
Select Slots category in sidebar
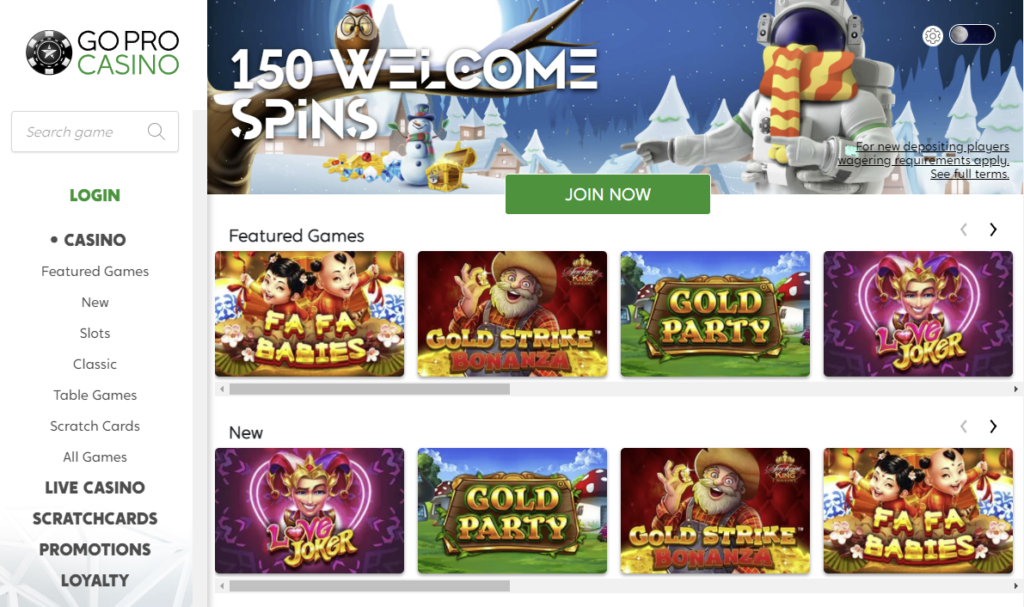tap(95, 333)
